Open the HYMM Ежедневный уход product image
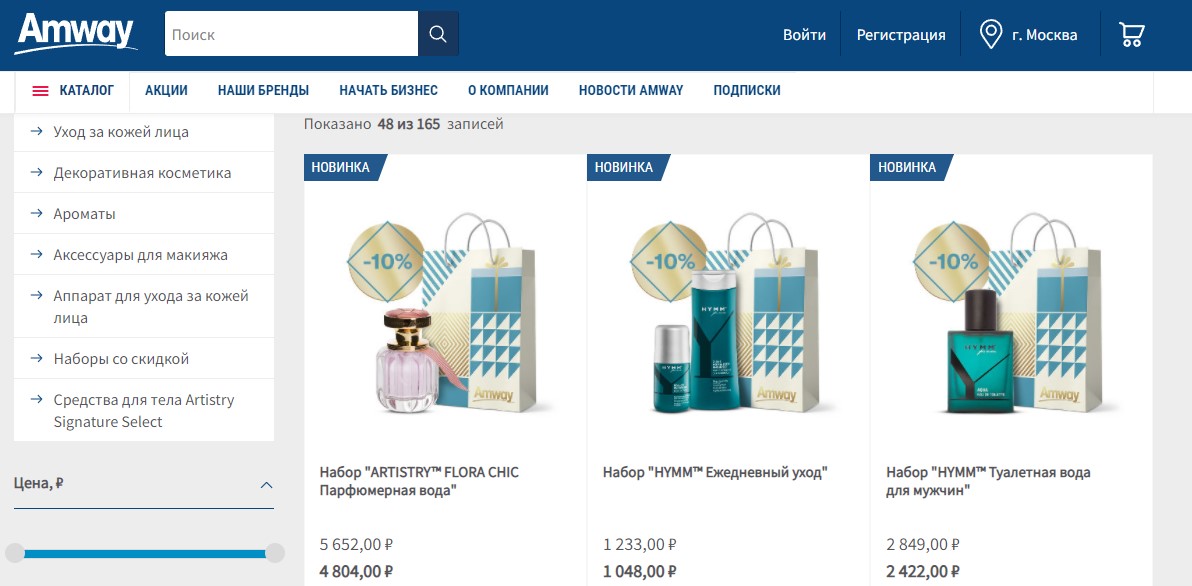Image resolution: width=1192 pixels, height=586 pixels. (x=728, y=314)
